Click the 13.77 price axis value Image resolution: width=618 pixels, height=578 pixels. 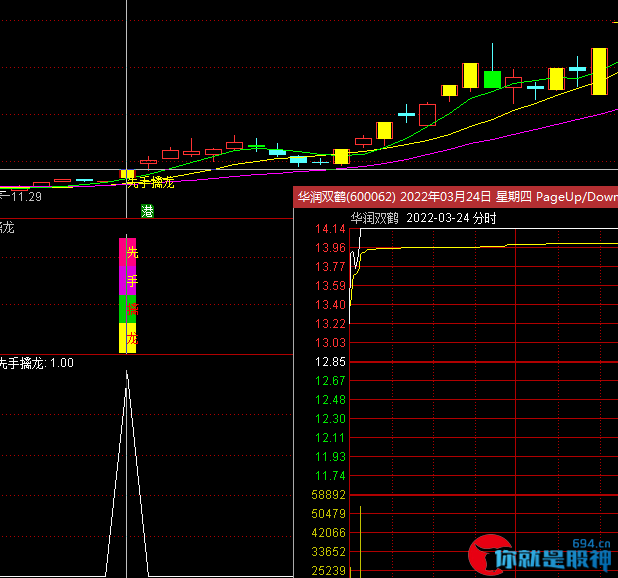pos(330,267)
